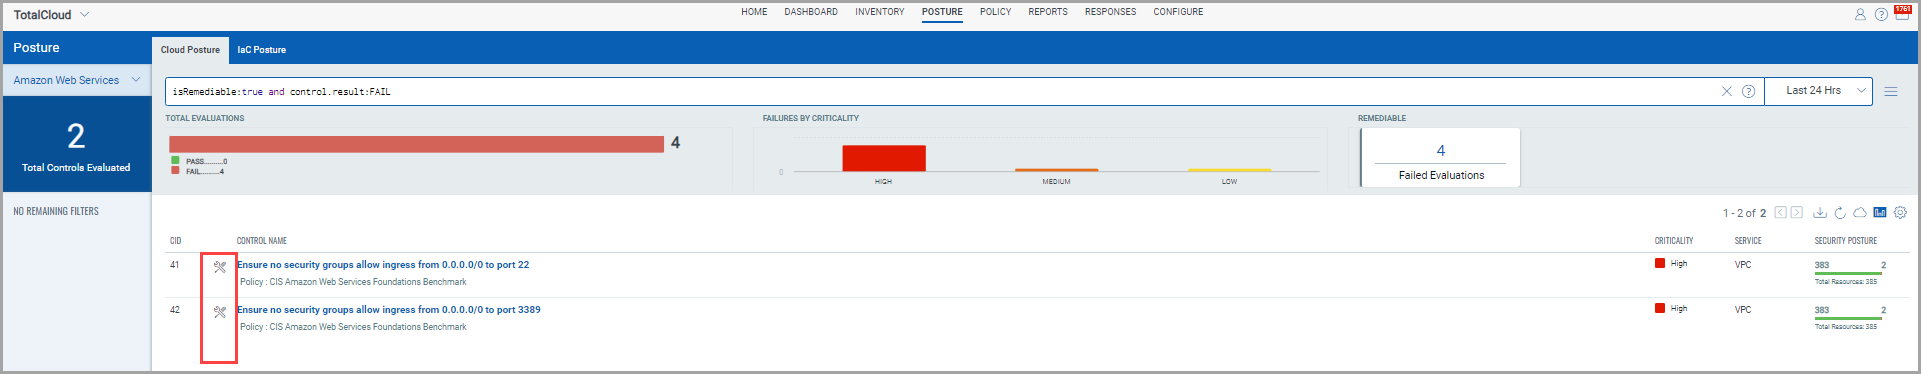Open control for ingress to port 22

[x=383, y=265]
